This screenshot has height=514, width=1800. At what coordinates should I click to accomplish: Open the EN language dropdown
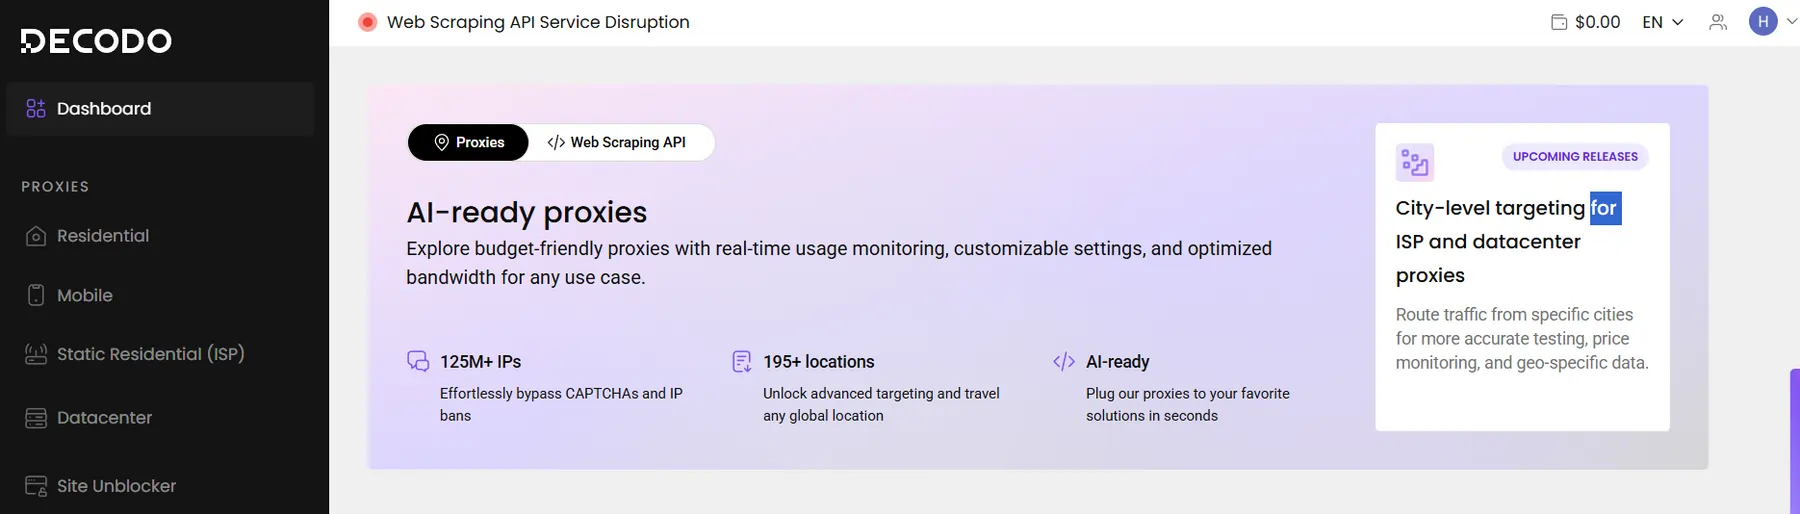(x=1662, y=22)
